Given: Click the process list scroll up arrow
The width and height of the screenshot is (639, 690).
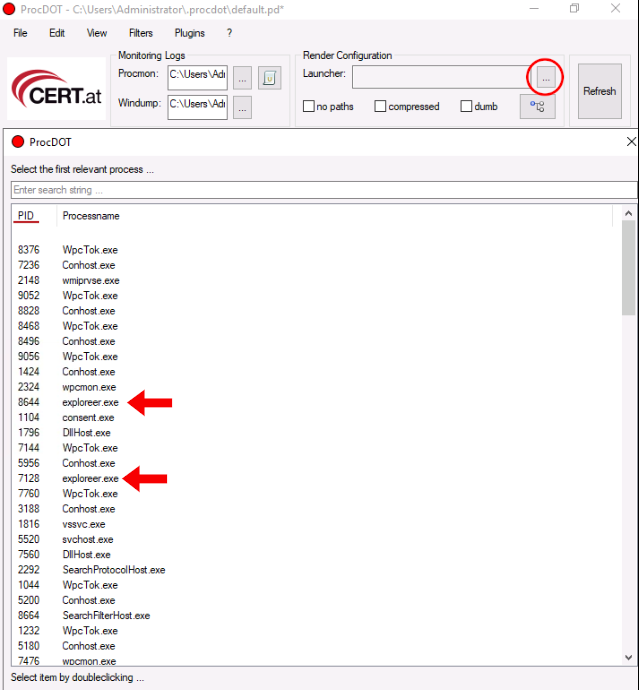Looking at the screenshot, I should [628, 213].
